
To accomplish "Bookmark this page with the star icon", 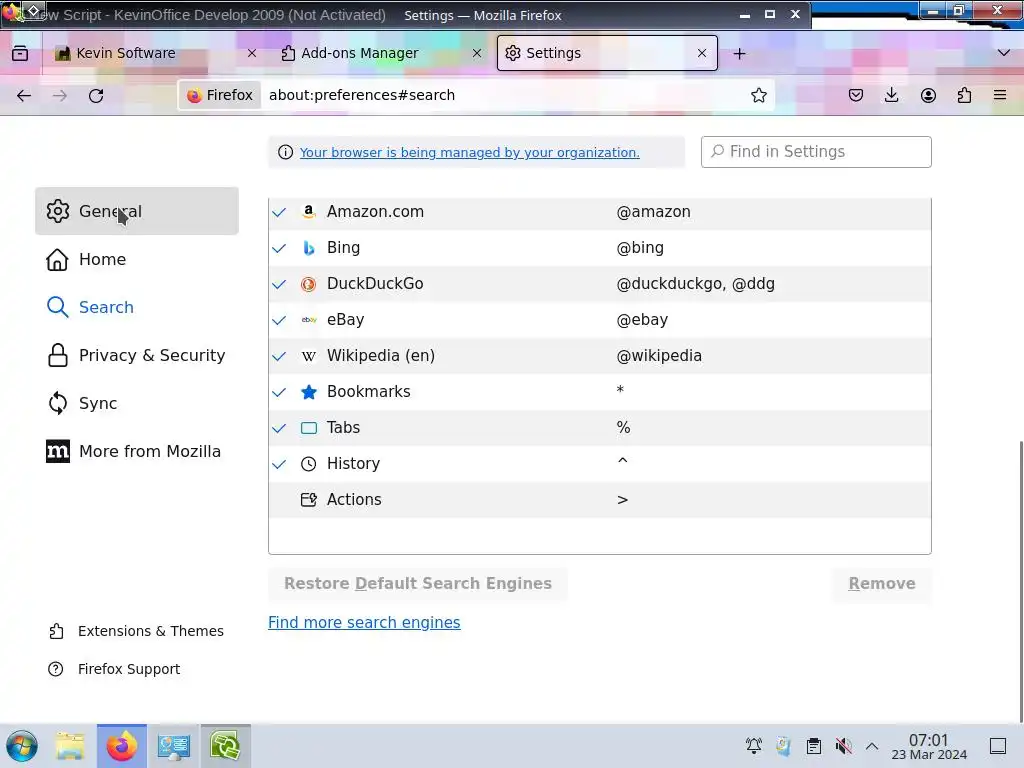I will click(758, 95).
